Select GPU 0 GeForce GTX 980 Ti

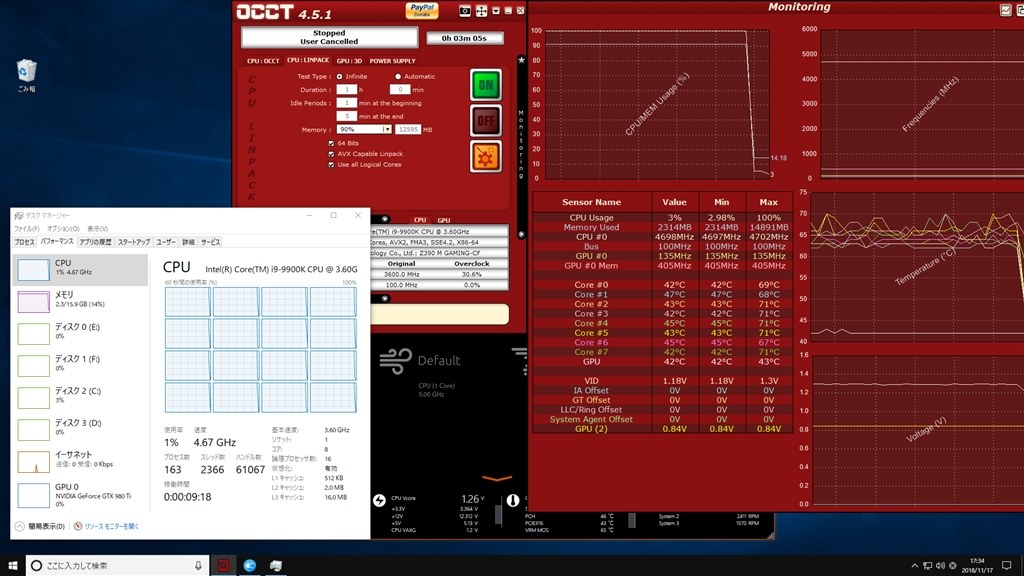pyautogui.click(x=80, y=494)
